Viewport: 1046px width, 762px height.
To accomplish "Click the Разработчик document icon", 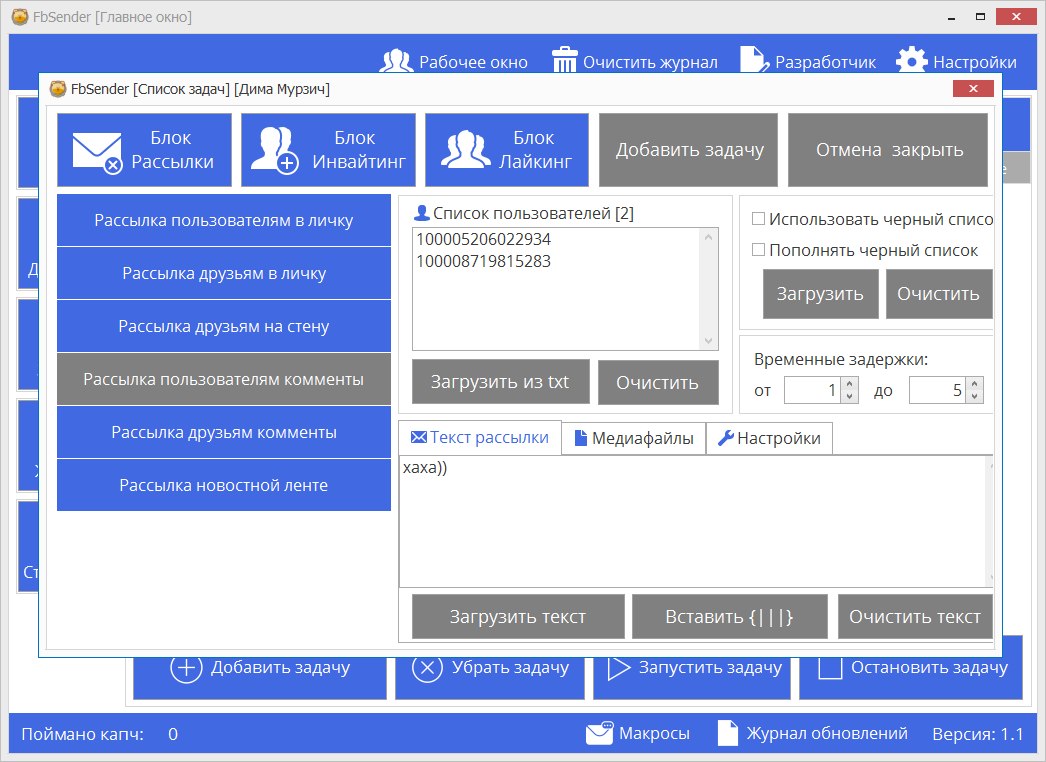I will coord(754,61).
